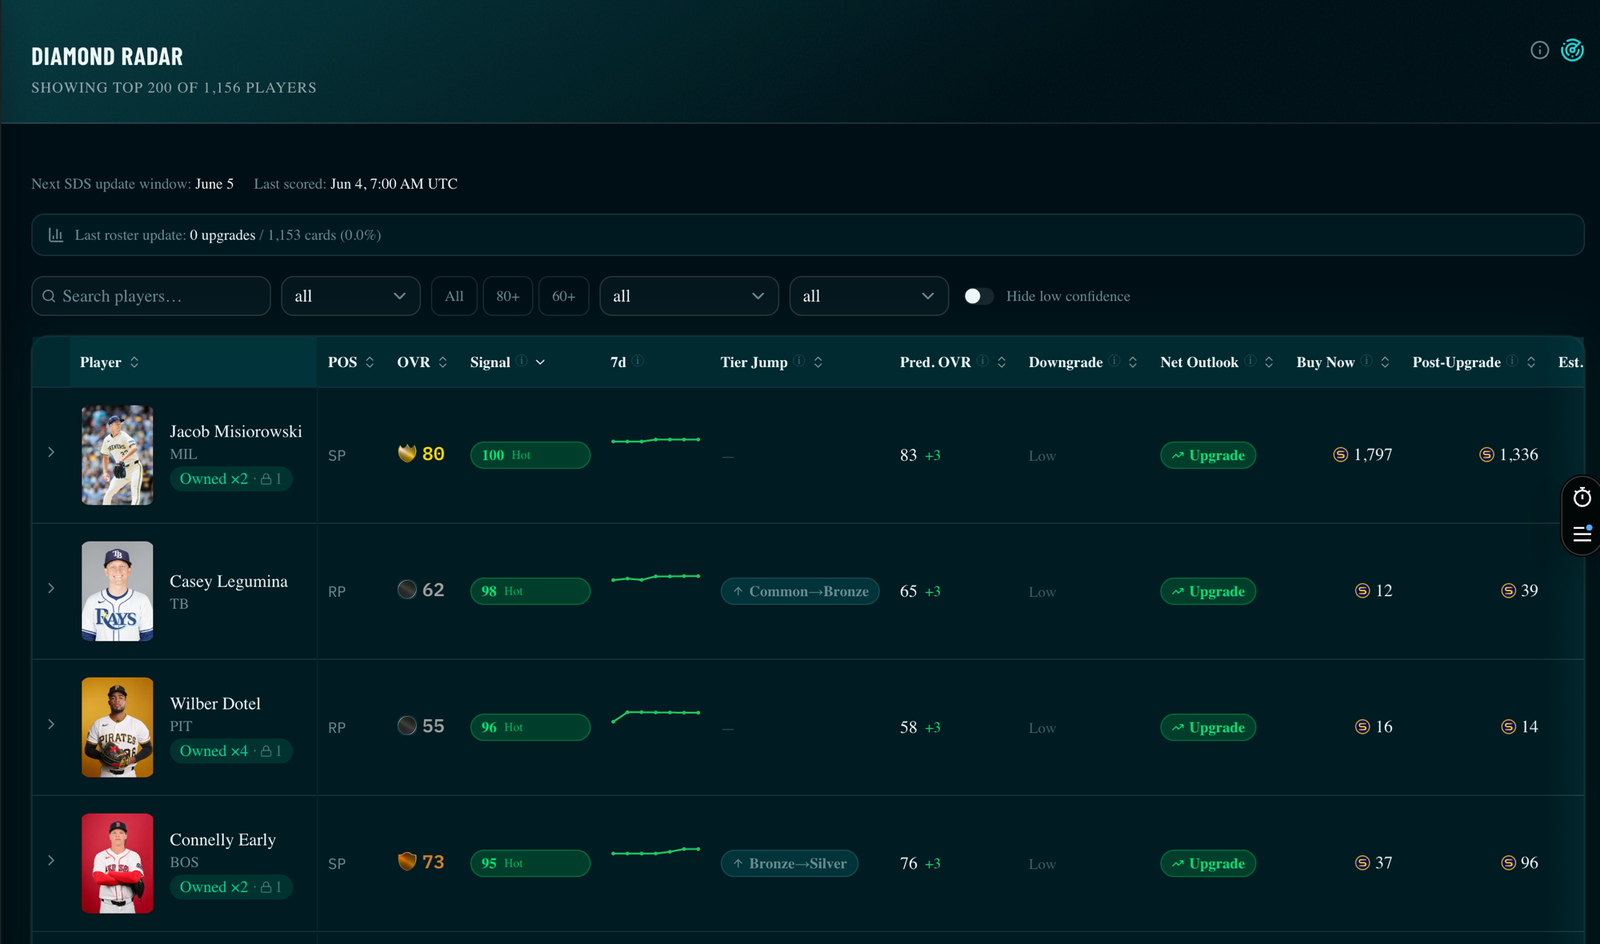The height and width of the screenshot is (944, 1600).
Task: Open the info icon in the header
Action: (x=1539, y=50)
